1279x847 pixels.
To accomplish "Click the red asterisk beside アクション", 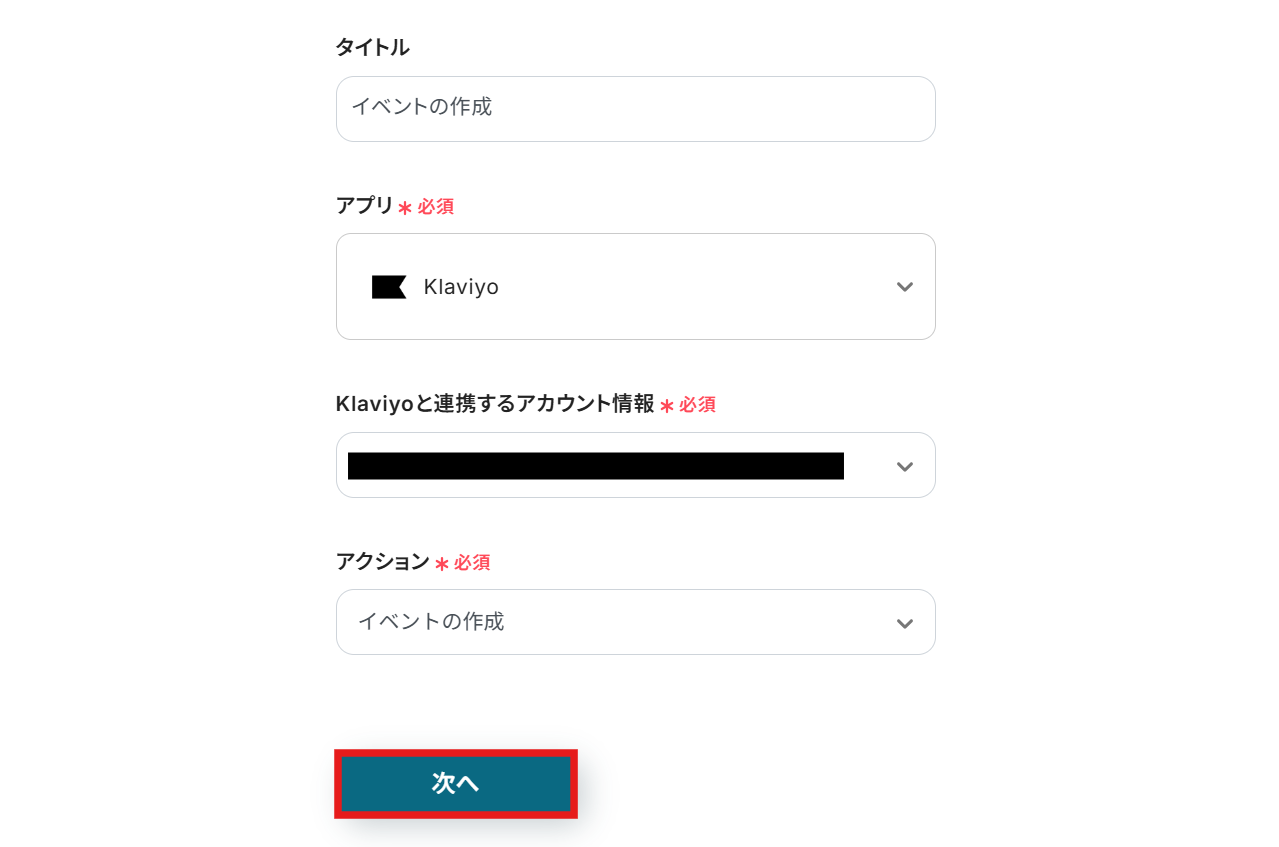I will (441, 564).
